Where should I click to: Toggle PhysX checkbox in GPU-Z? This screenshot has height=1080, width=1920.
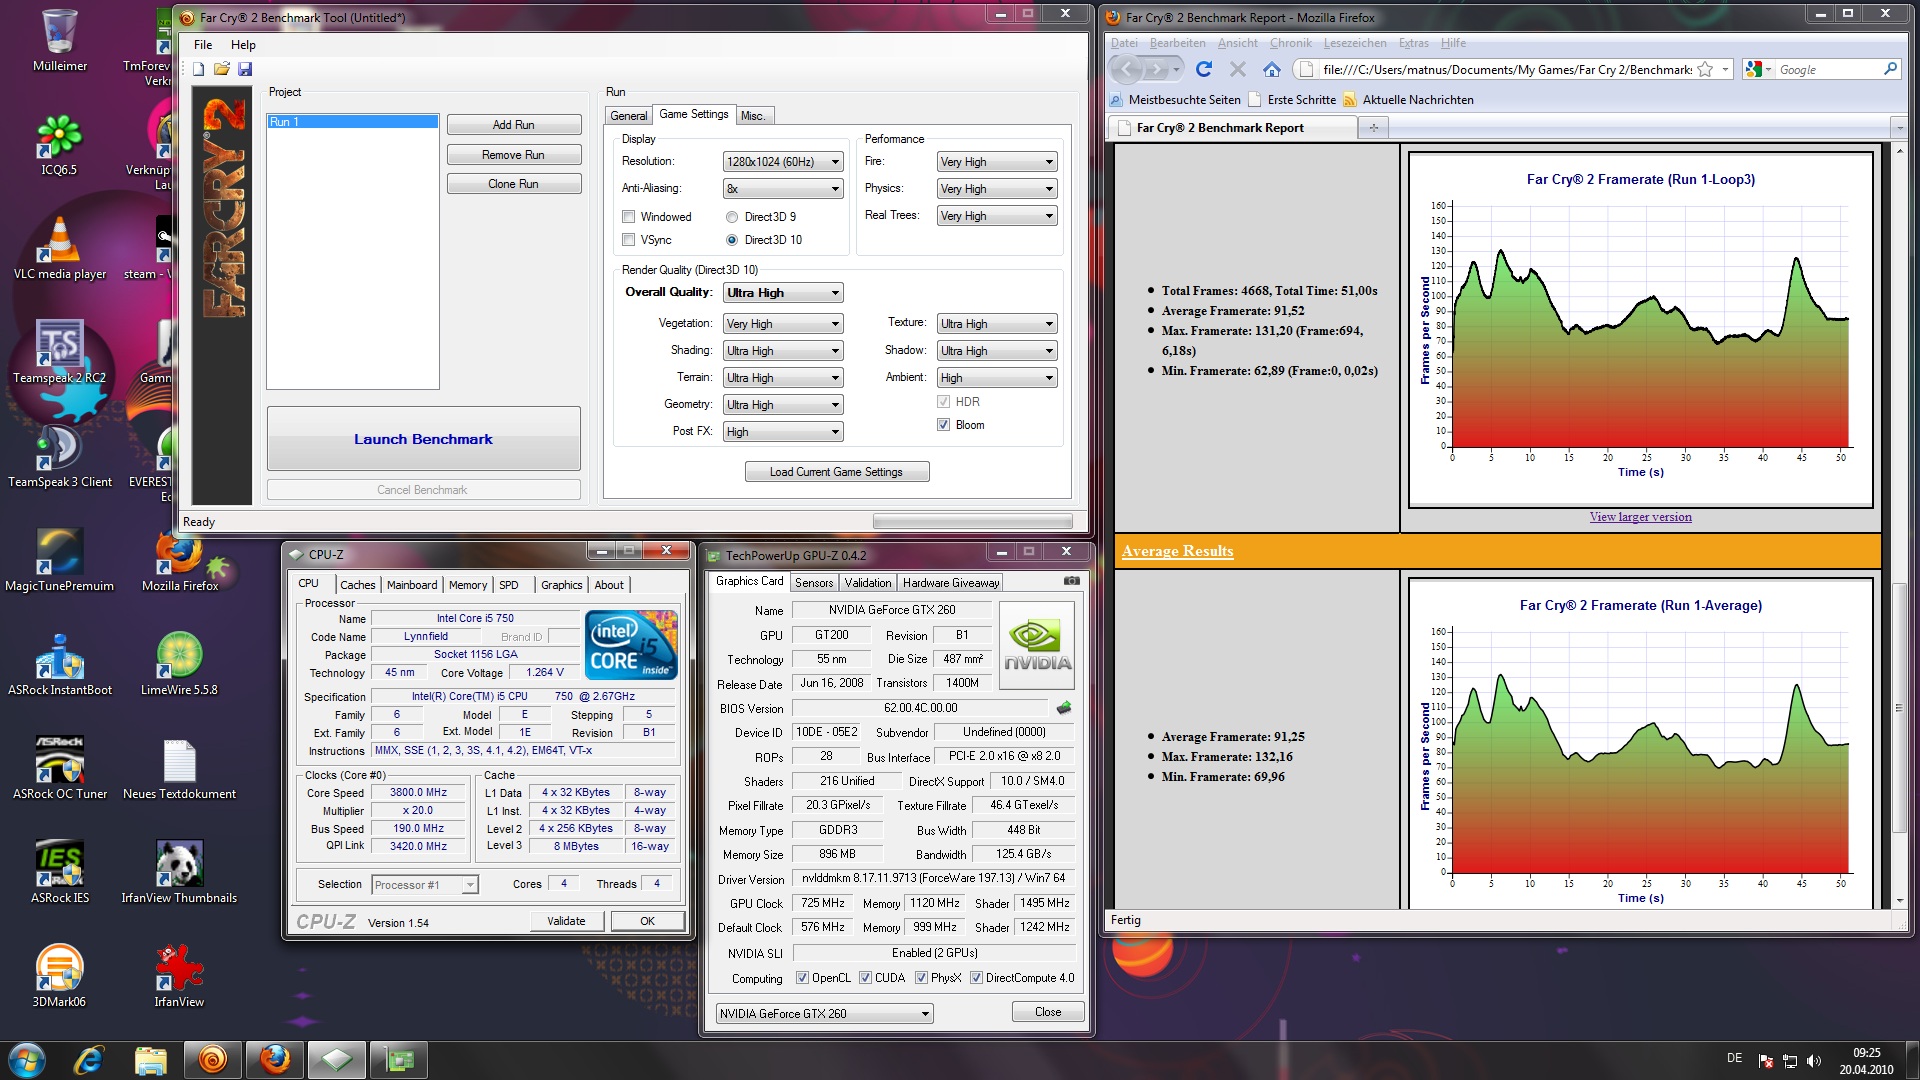tap(921, 978)
